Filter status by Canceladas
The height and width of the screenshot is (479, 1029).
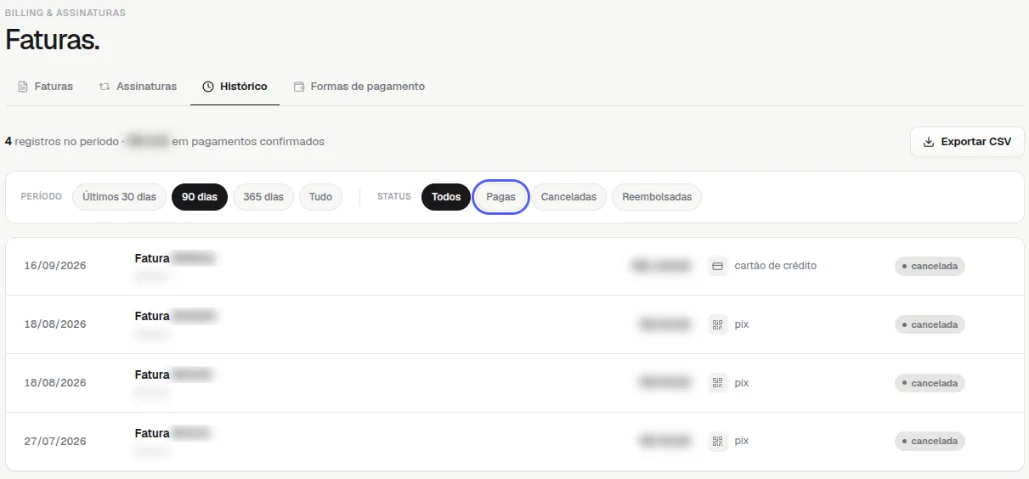[x=569, y=197]
